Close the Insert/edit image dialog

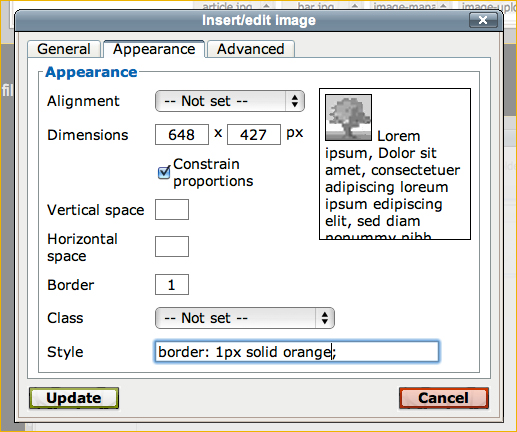483,20
